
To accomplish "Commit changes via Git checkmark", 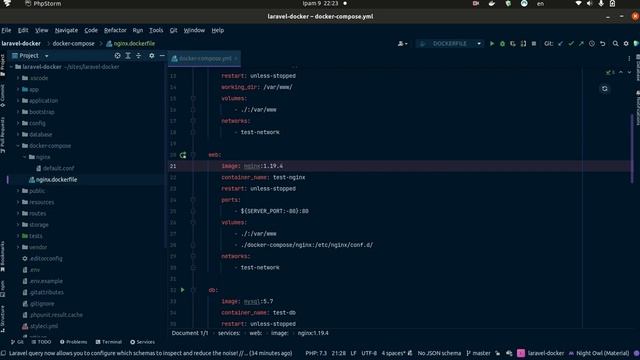I will pos(571,44).
